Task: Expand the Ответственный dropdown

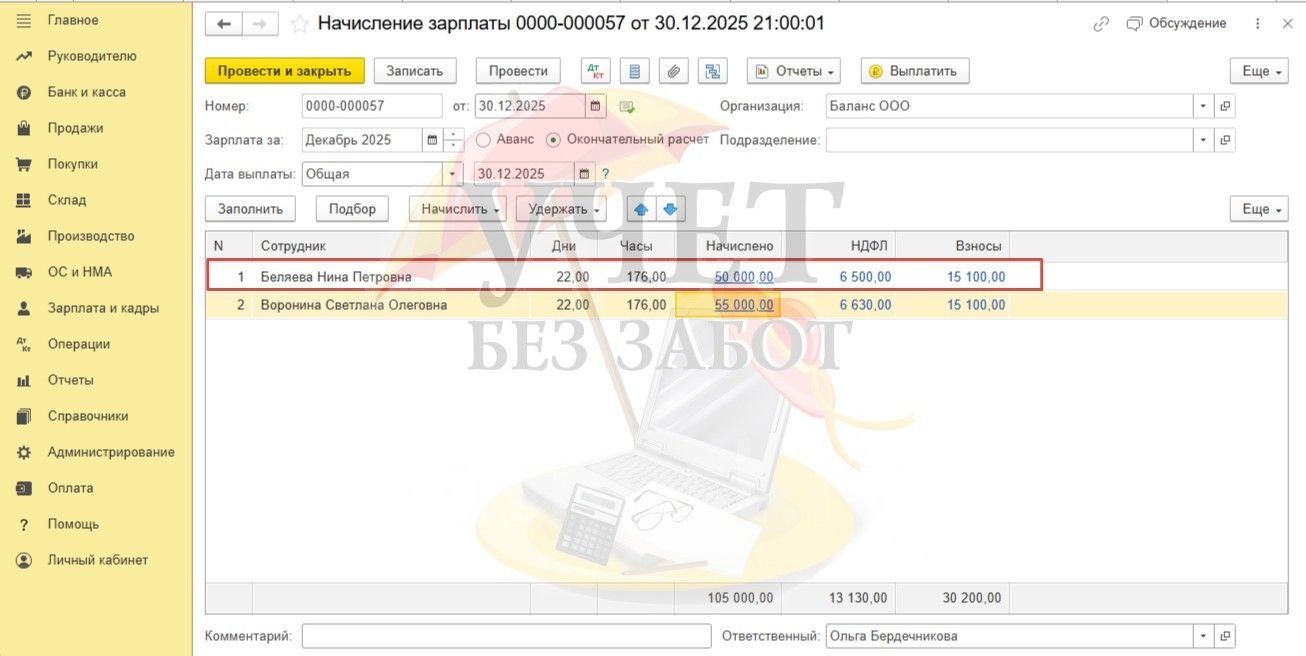Action: click(1204, 636)
